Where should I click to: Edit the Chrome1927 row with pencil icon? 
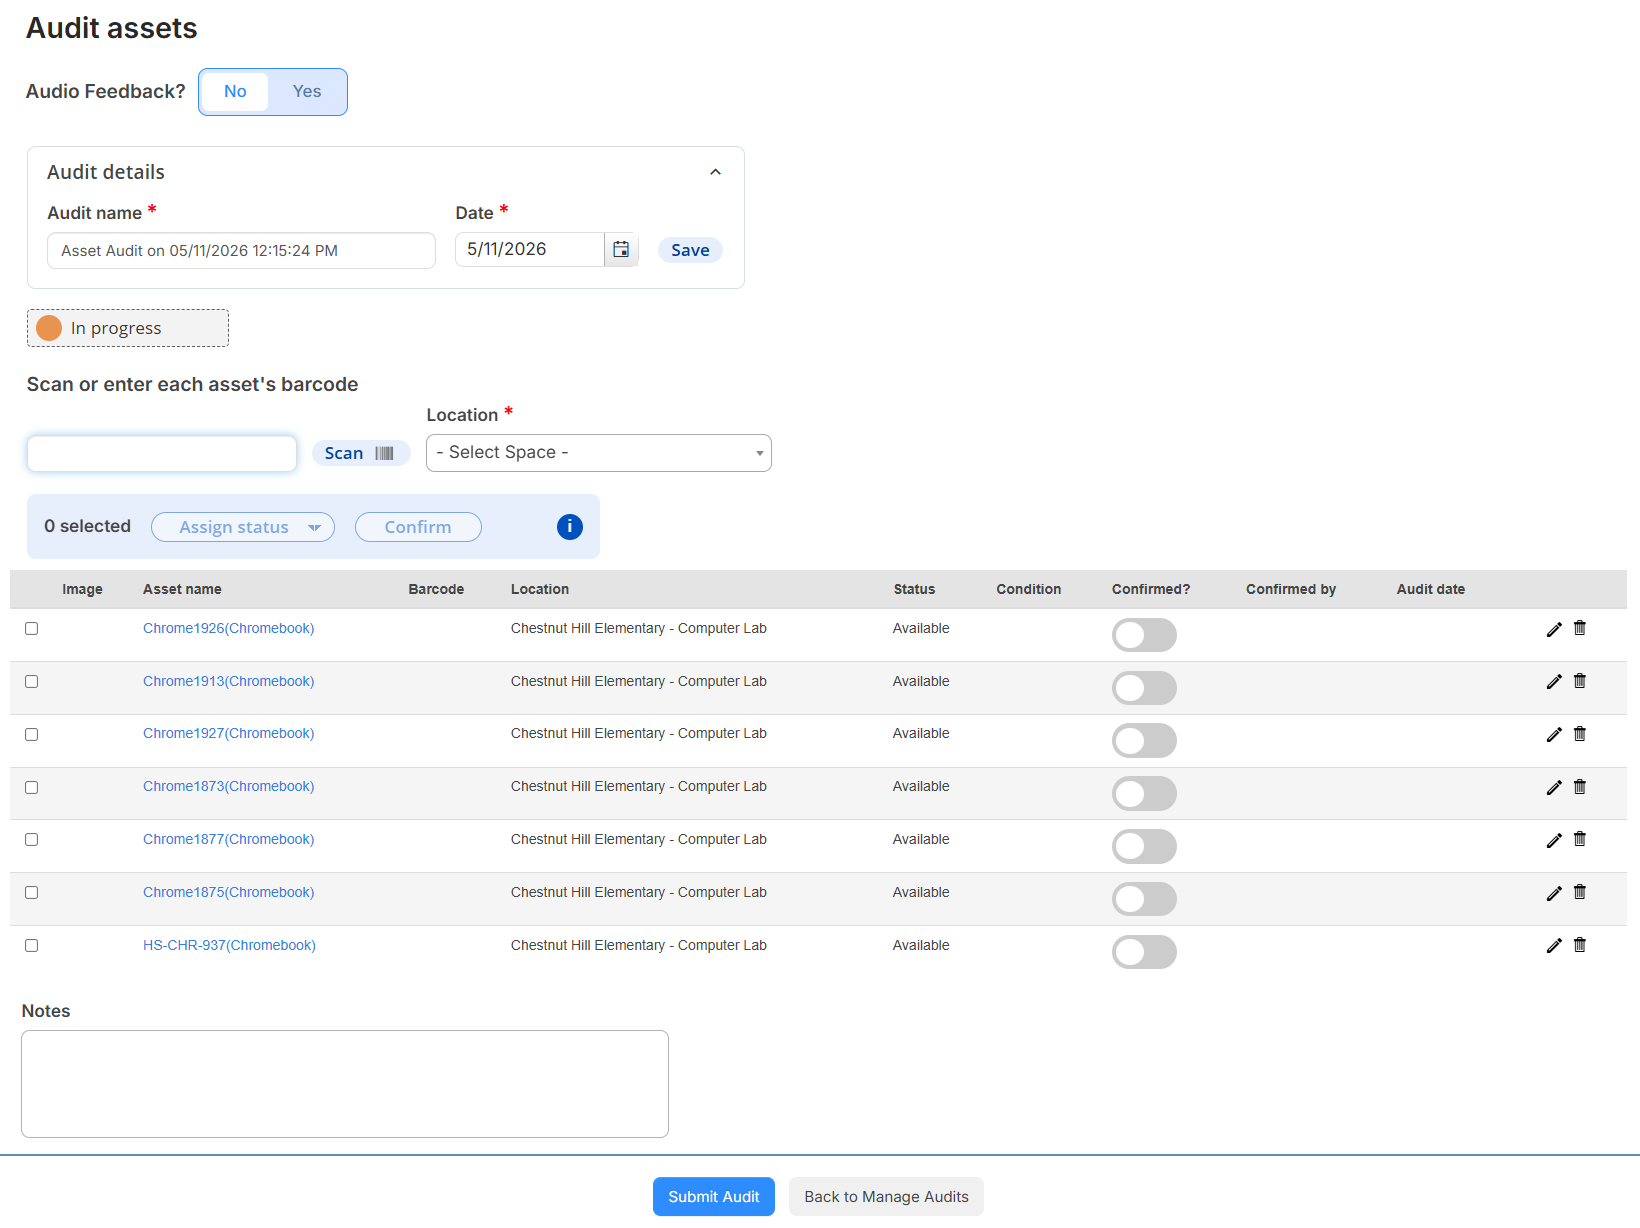1554,735
